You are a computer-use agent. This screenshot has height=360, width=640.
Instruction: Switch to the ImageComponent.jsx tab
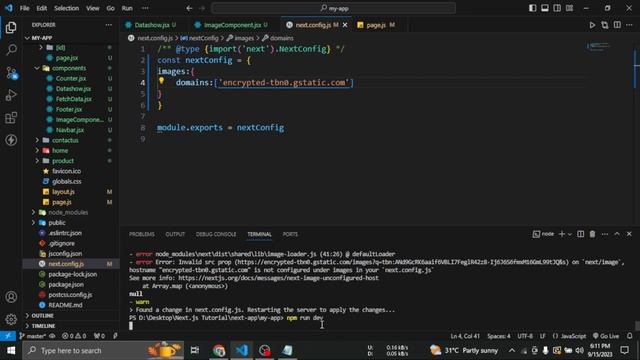point(232,25)
